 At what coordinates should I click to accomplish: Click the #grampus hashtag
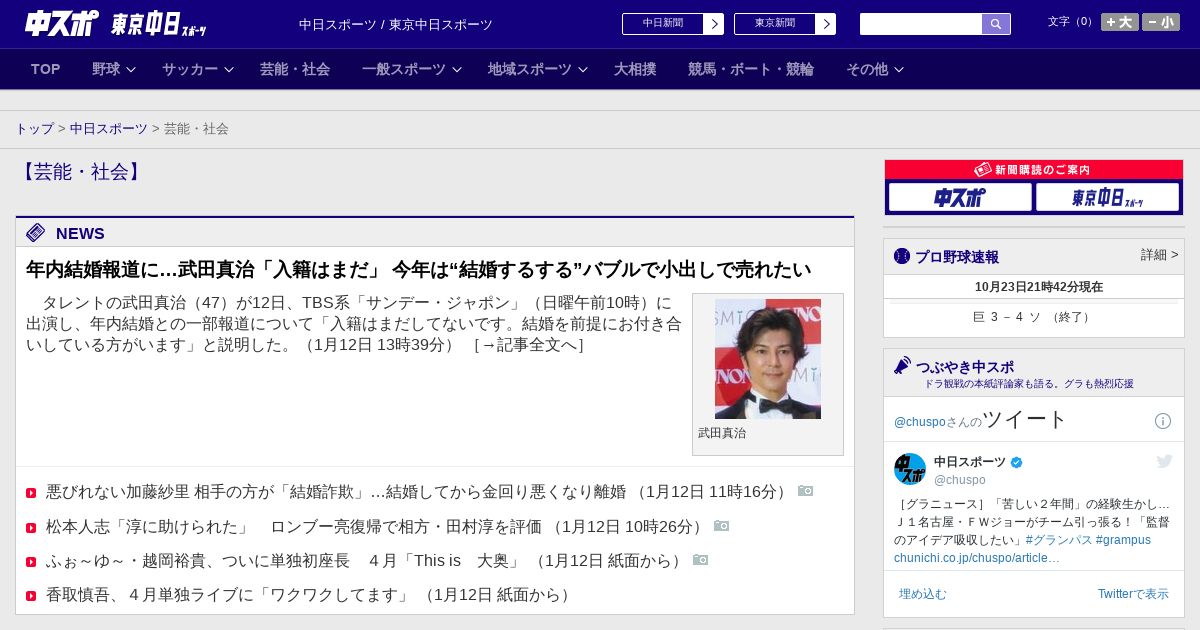[x=1123, y=540]
